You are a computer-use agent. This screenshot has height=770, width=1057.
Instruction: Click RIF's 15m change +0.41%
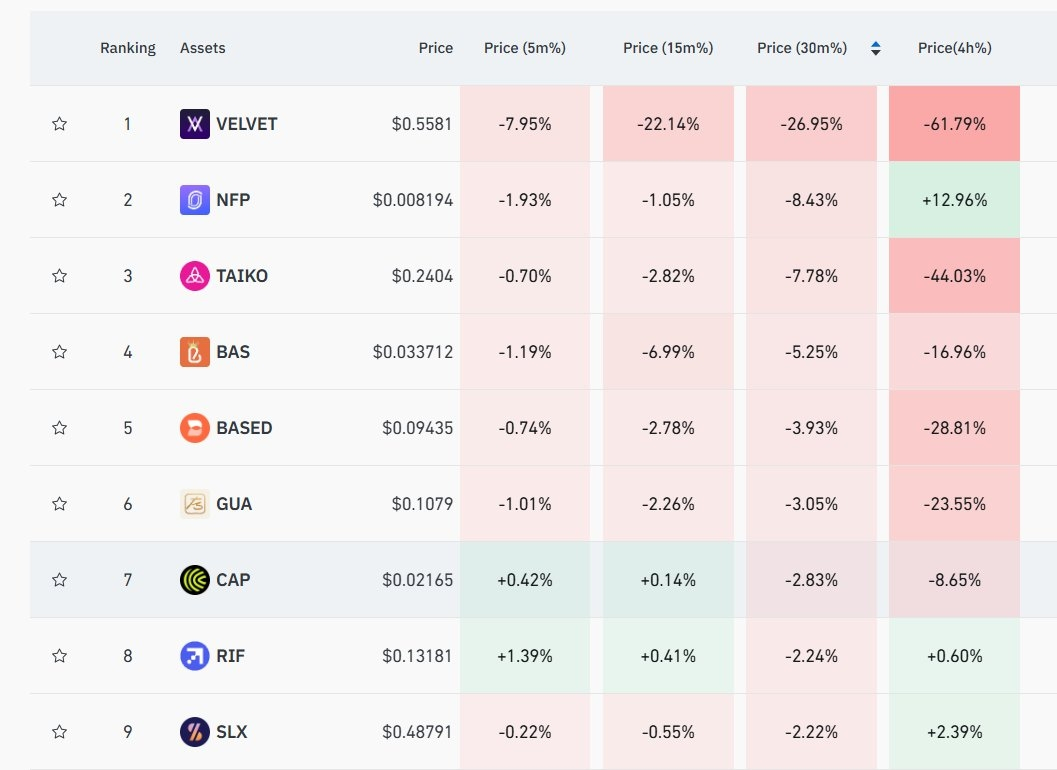point(668,656)
